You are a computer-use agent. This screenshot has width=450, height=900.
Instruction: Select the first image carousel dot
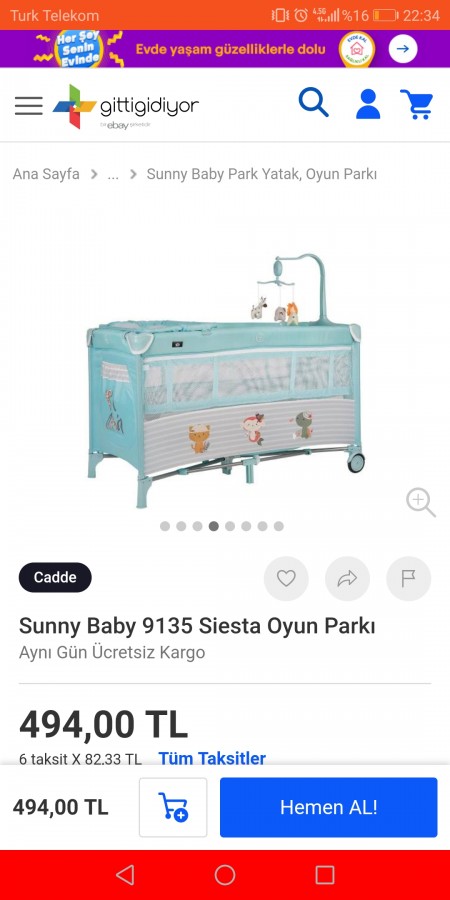point(165,526)
